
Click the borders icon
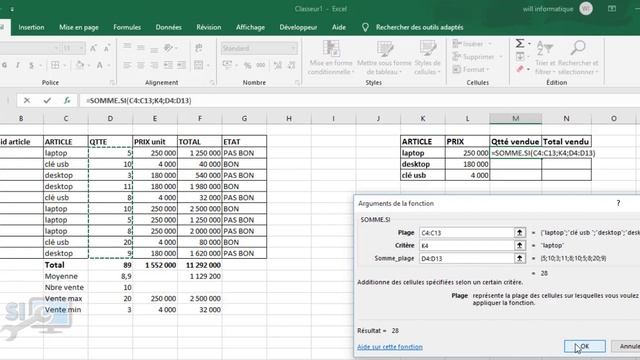coord(55,65)
